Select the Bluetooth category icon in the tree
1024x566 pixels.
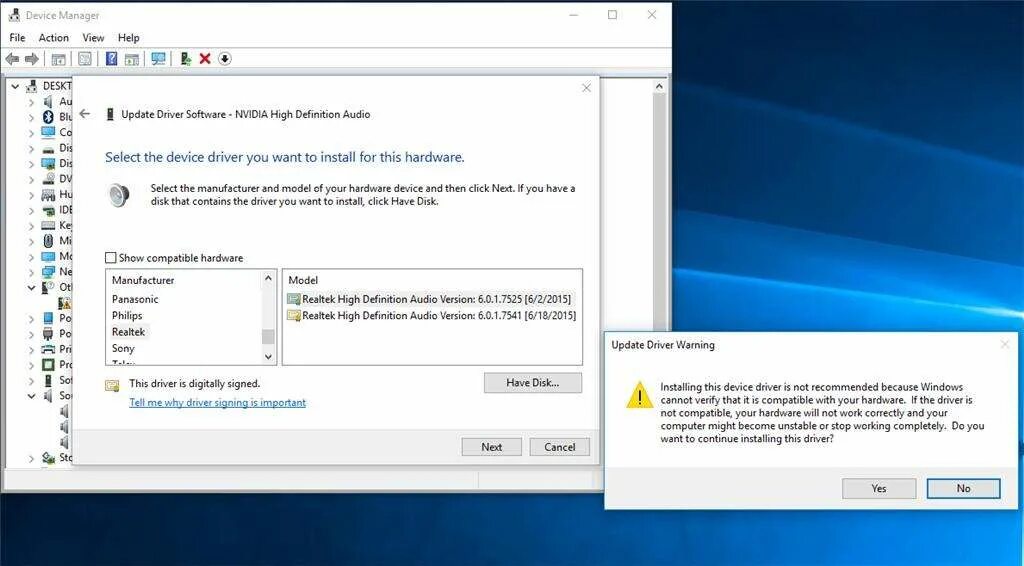(x=48, y=117)
